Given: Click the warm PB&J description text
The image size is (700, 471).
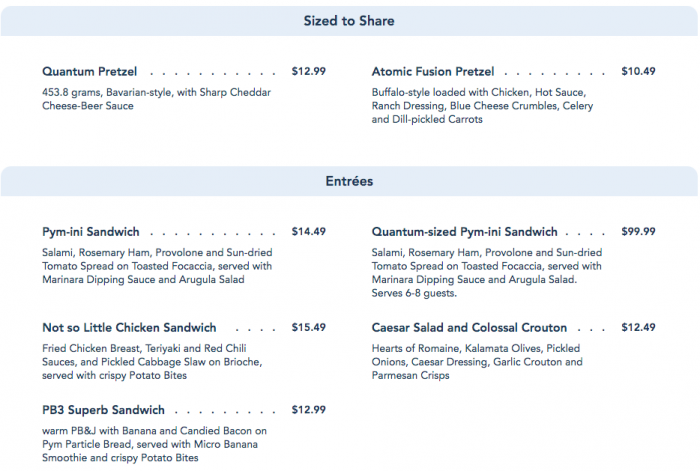Looking at the screenshot, I should [155, 444].
